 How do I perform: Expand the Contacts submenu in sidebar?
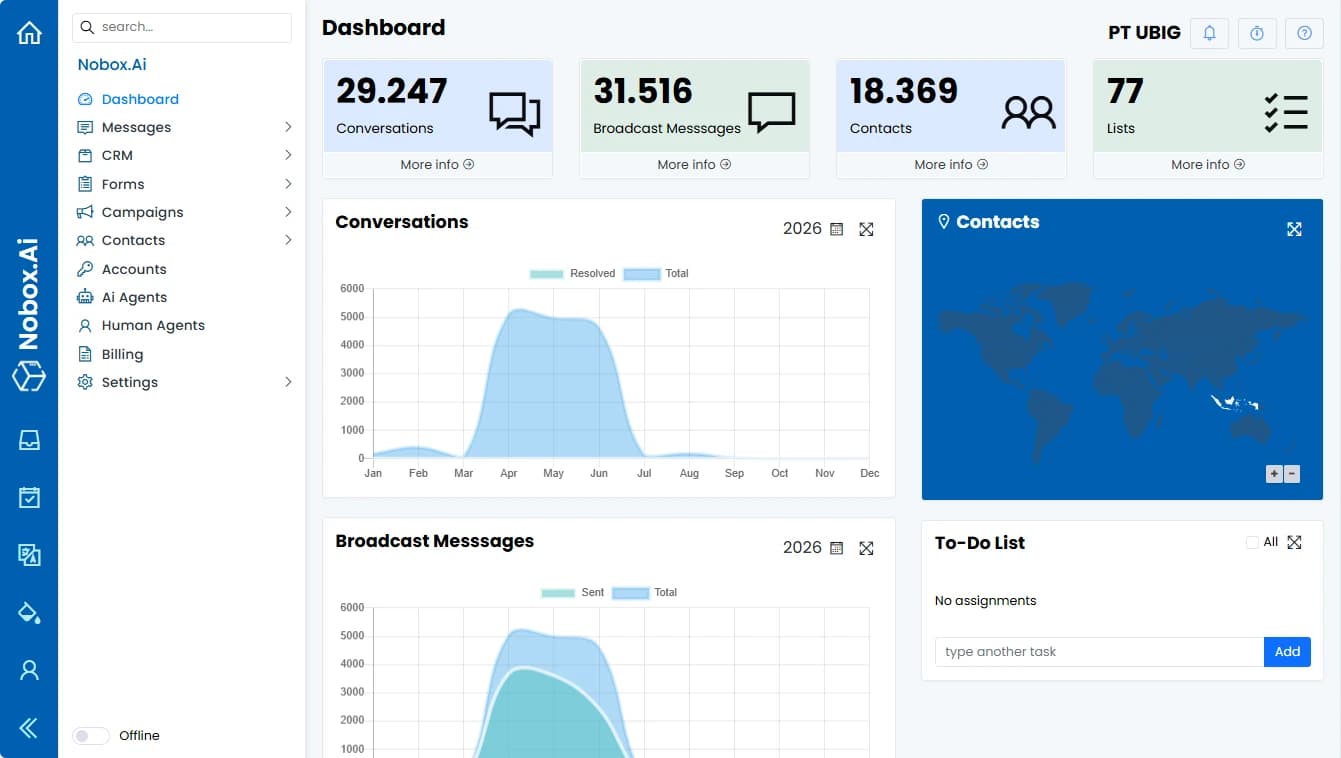point(288,240)
